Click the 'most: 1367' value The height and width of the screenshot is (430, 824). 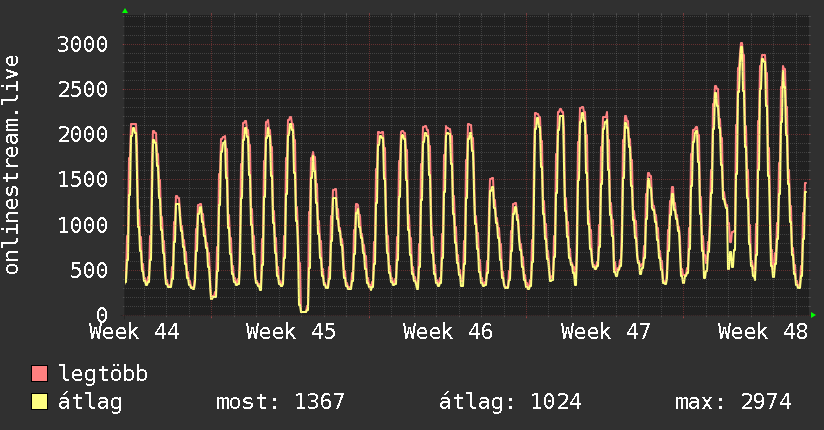coord(280,402)
